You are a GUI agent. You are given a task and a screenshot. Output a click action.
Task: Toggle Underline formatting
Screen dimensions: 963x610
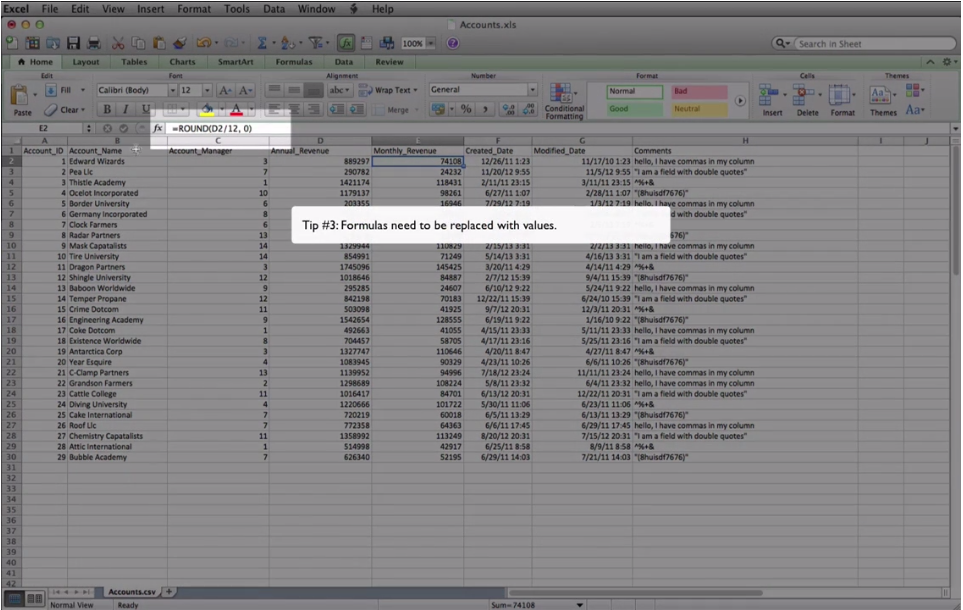(x=146, y=109)
